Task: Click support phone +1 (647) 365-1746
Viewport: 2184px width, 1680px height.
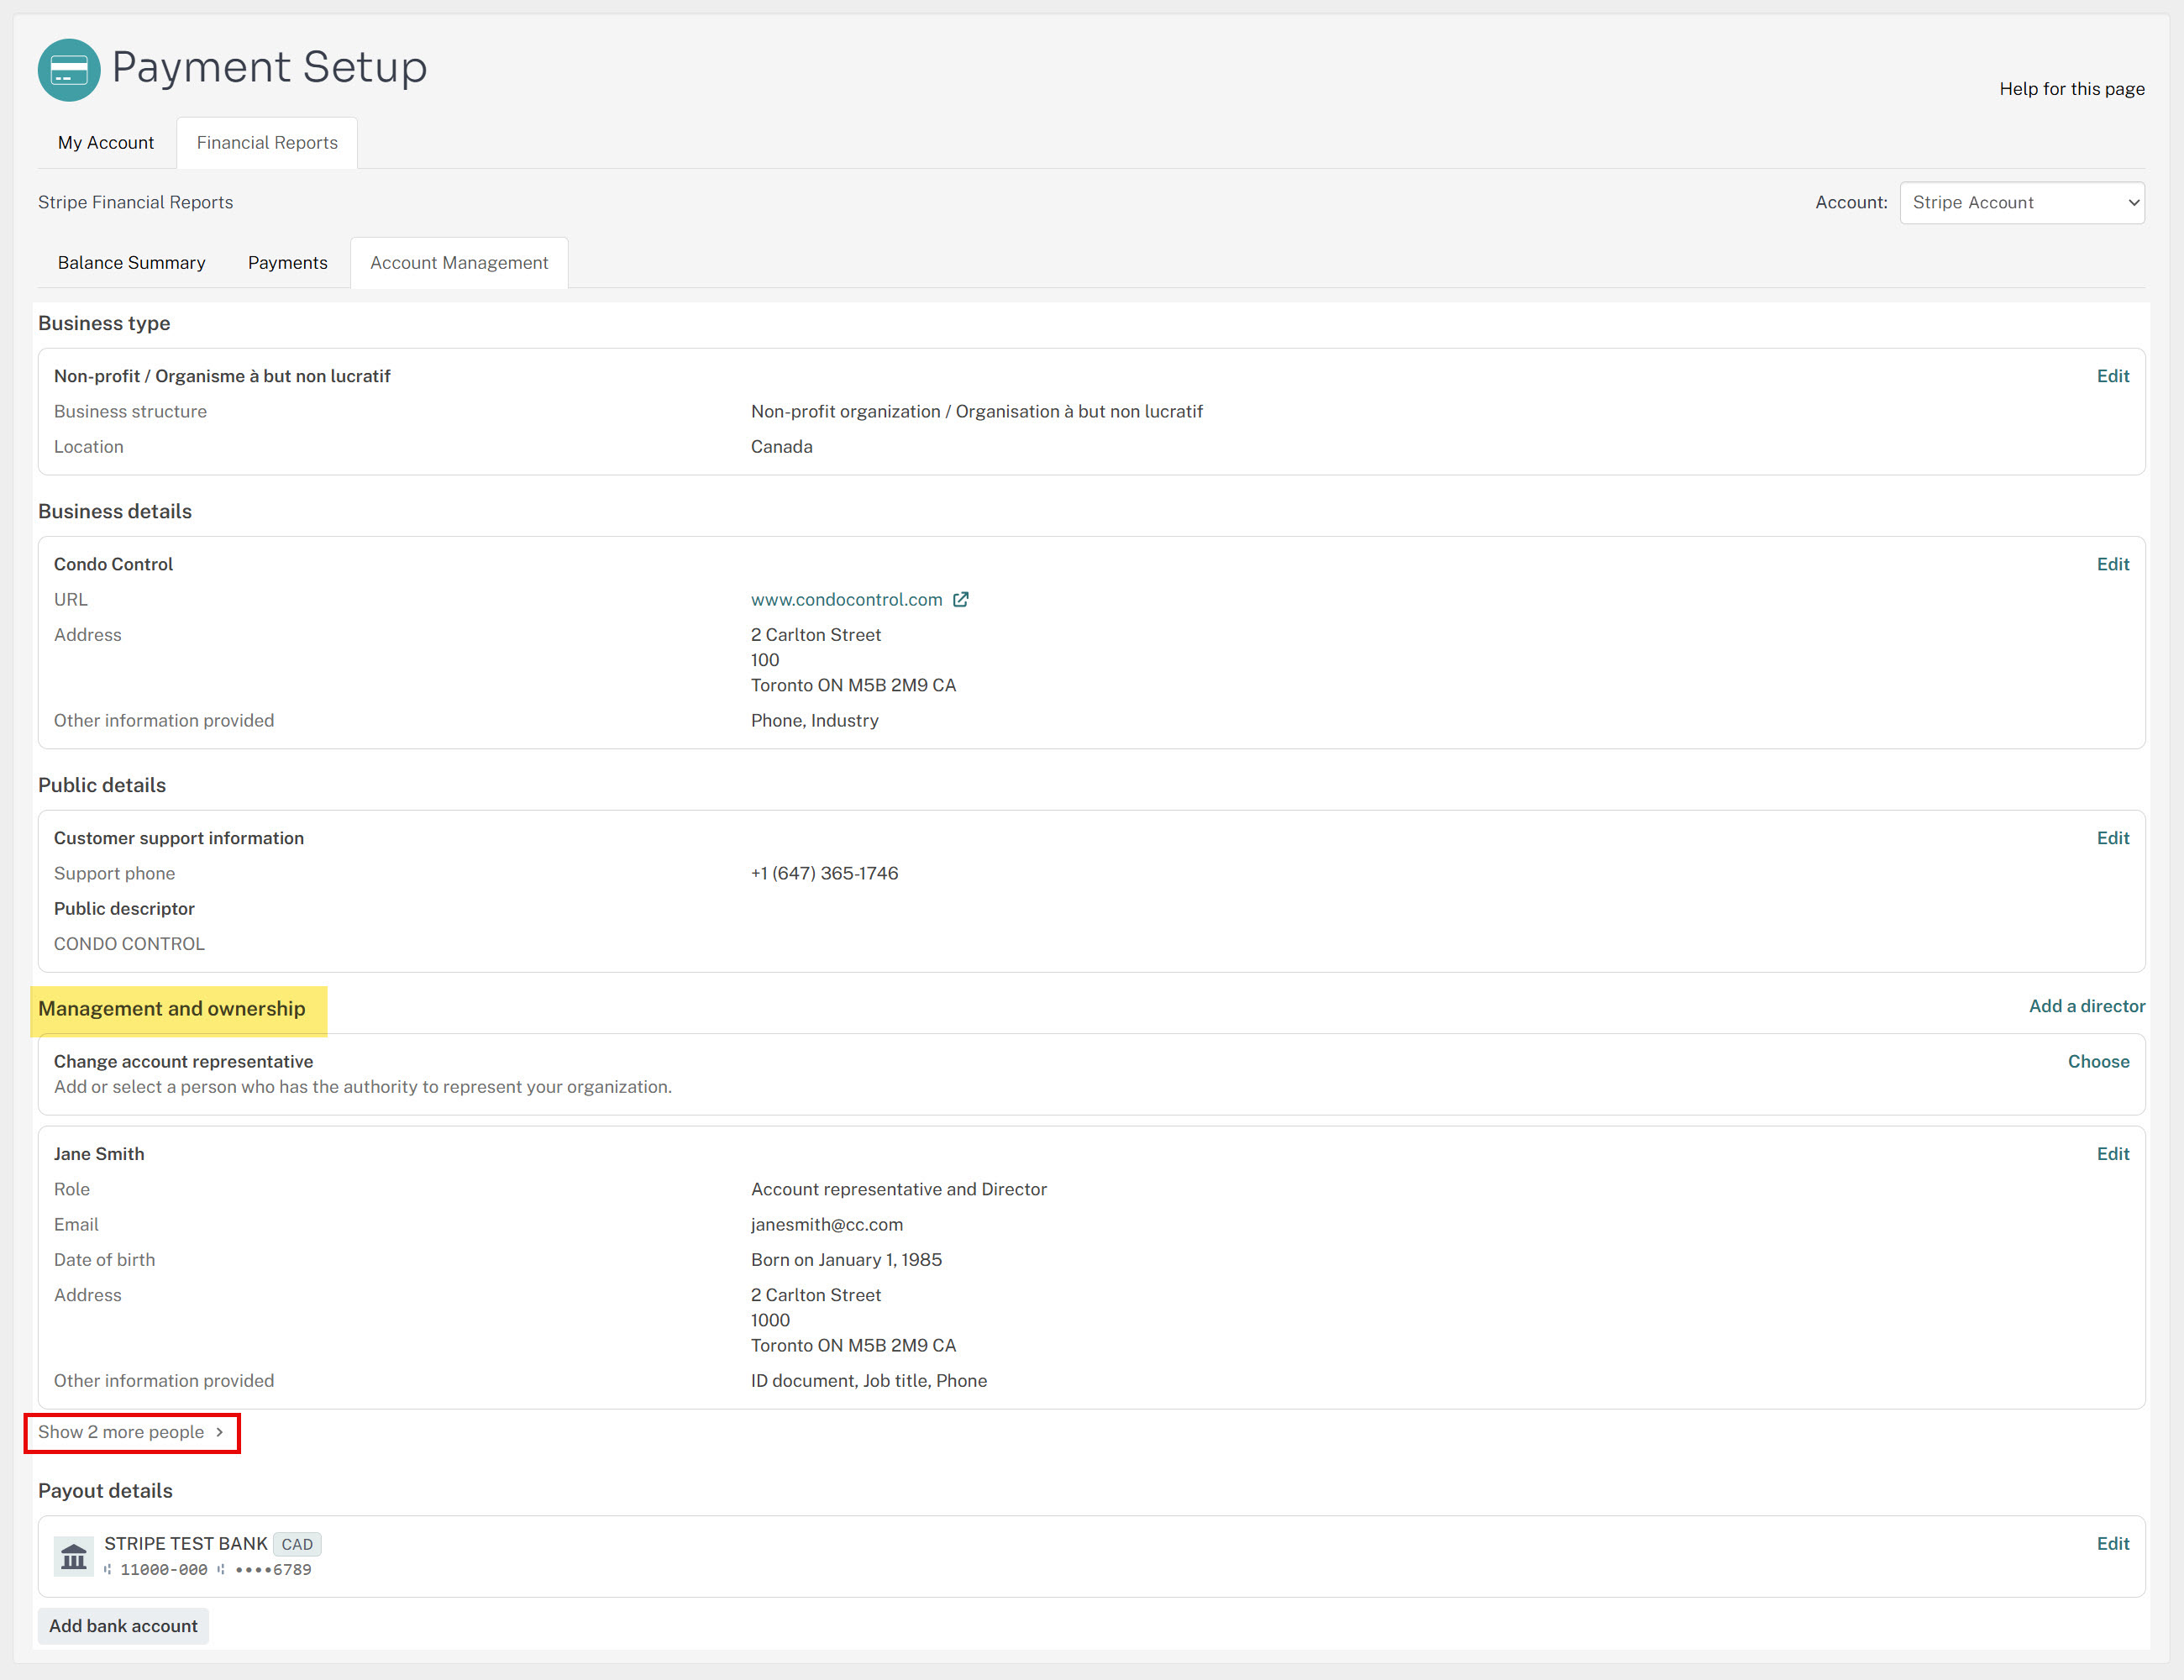Action: (x=825, y=874)
